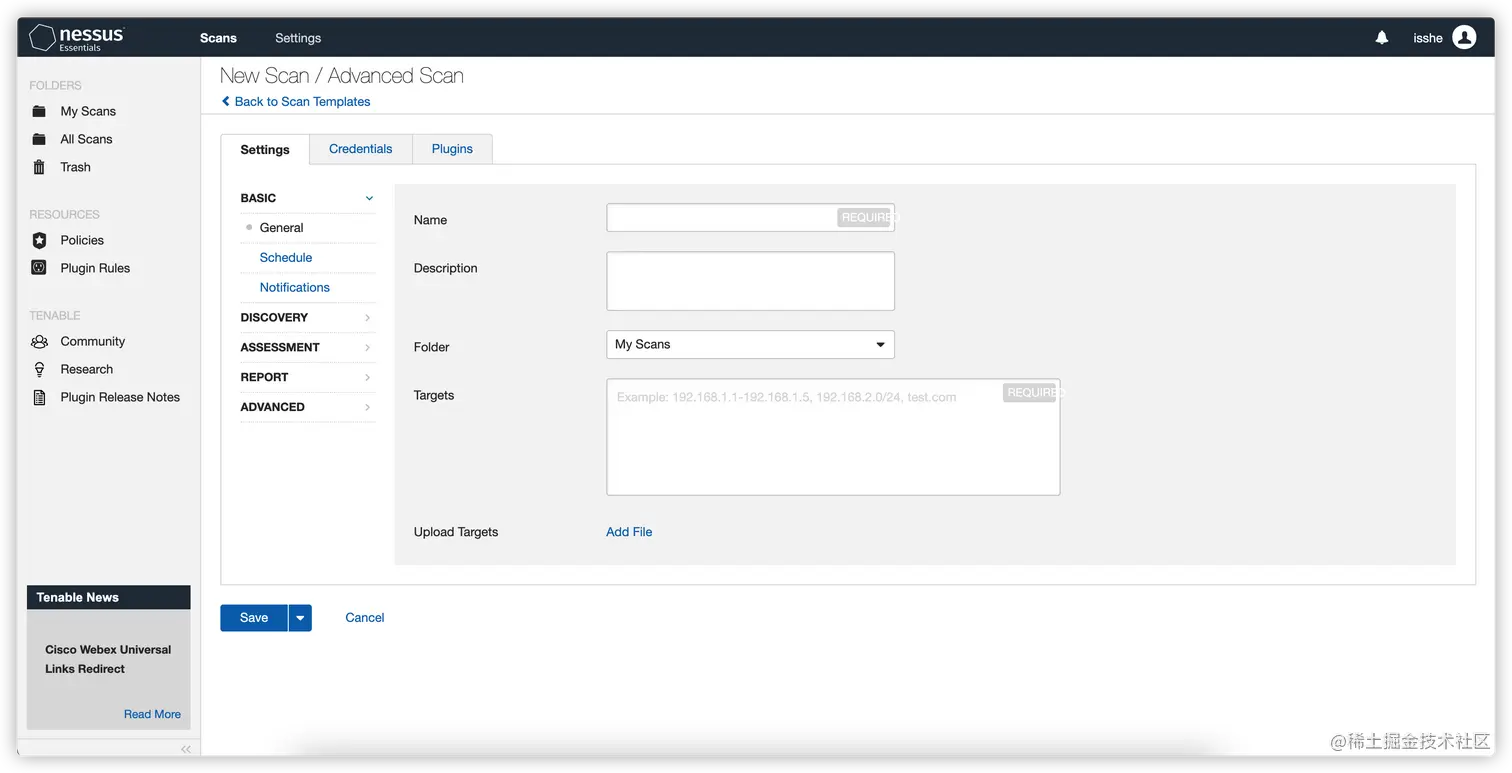Open the Scans top menu
Image resolution: width=1512 pixels, height=773 pixels.
click(x=218, y=38)
